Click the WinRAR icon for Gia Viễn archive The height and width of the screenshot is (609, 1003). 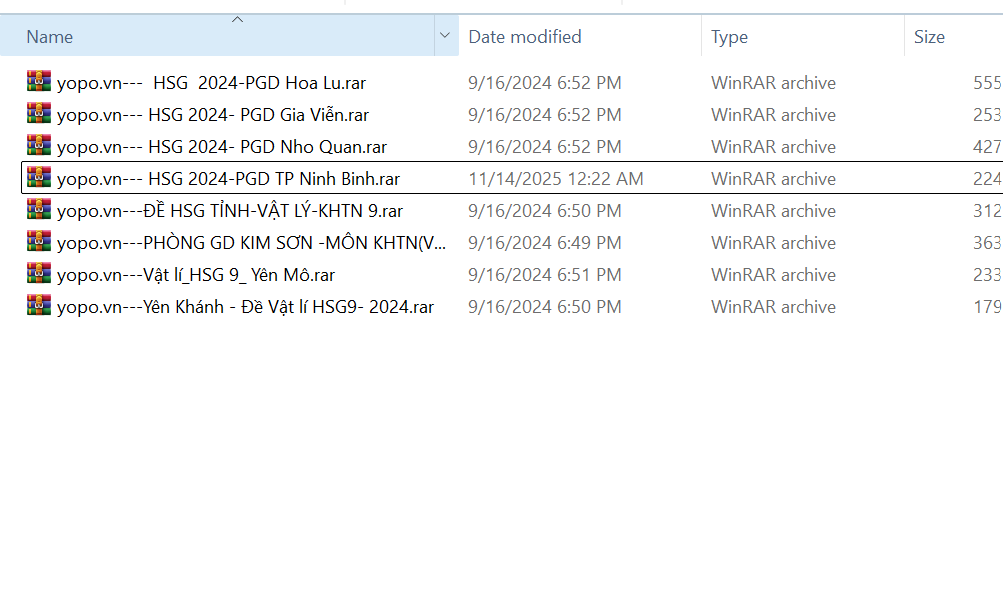coord(39,115)
